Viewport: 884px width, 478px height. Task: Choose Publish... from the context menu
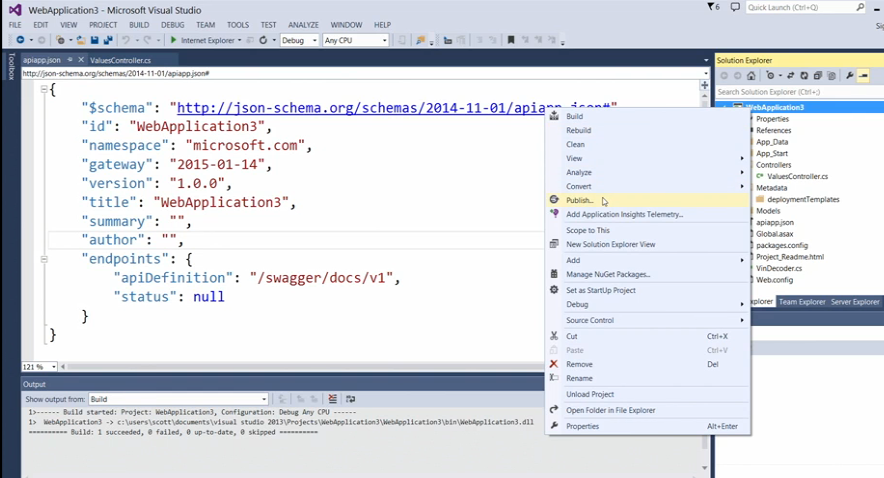click(x=580, y=200)
